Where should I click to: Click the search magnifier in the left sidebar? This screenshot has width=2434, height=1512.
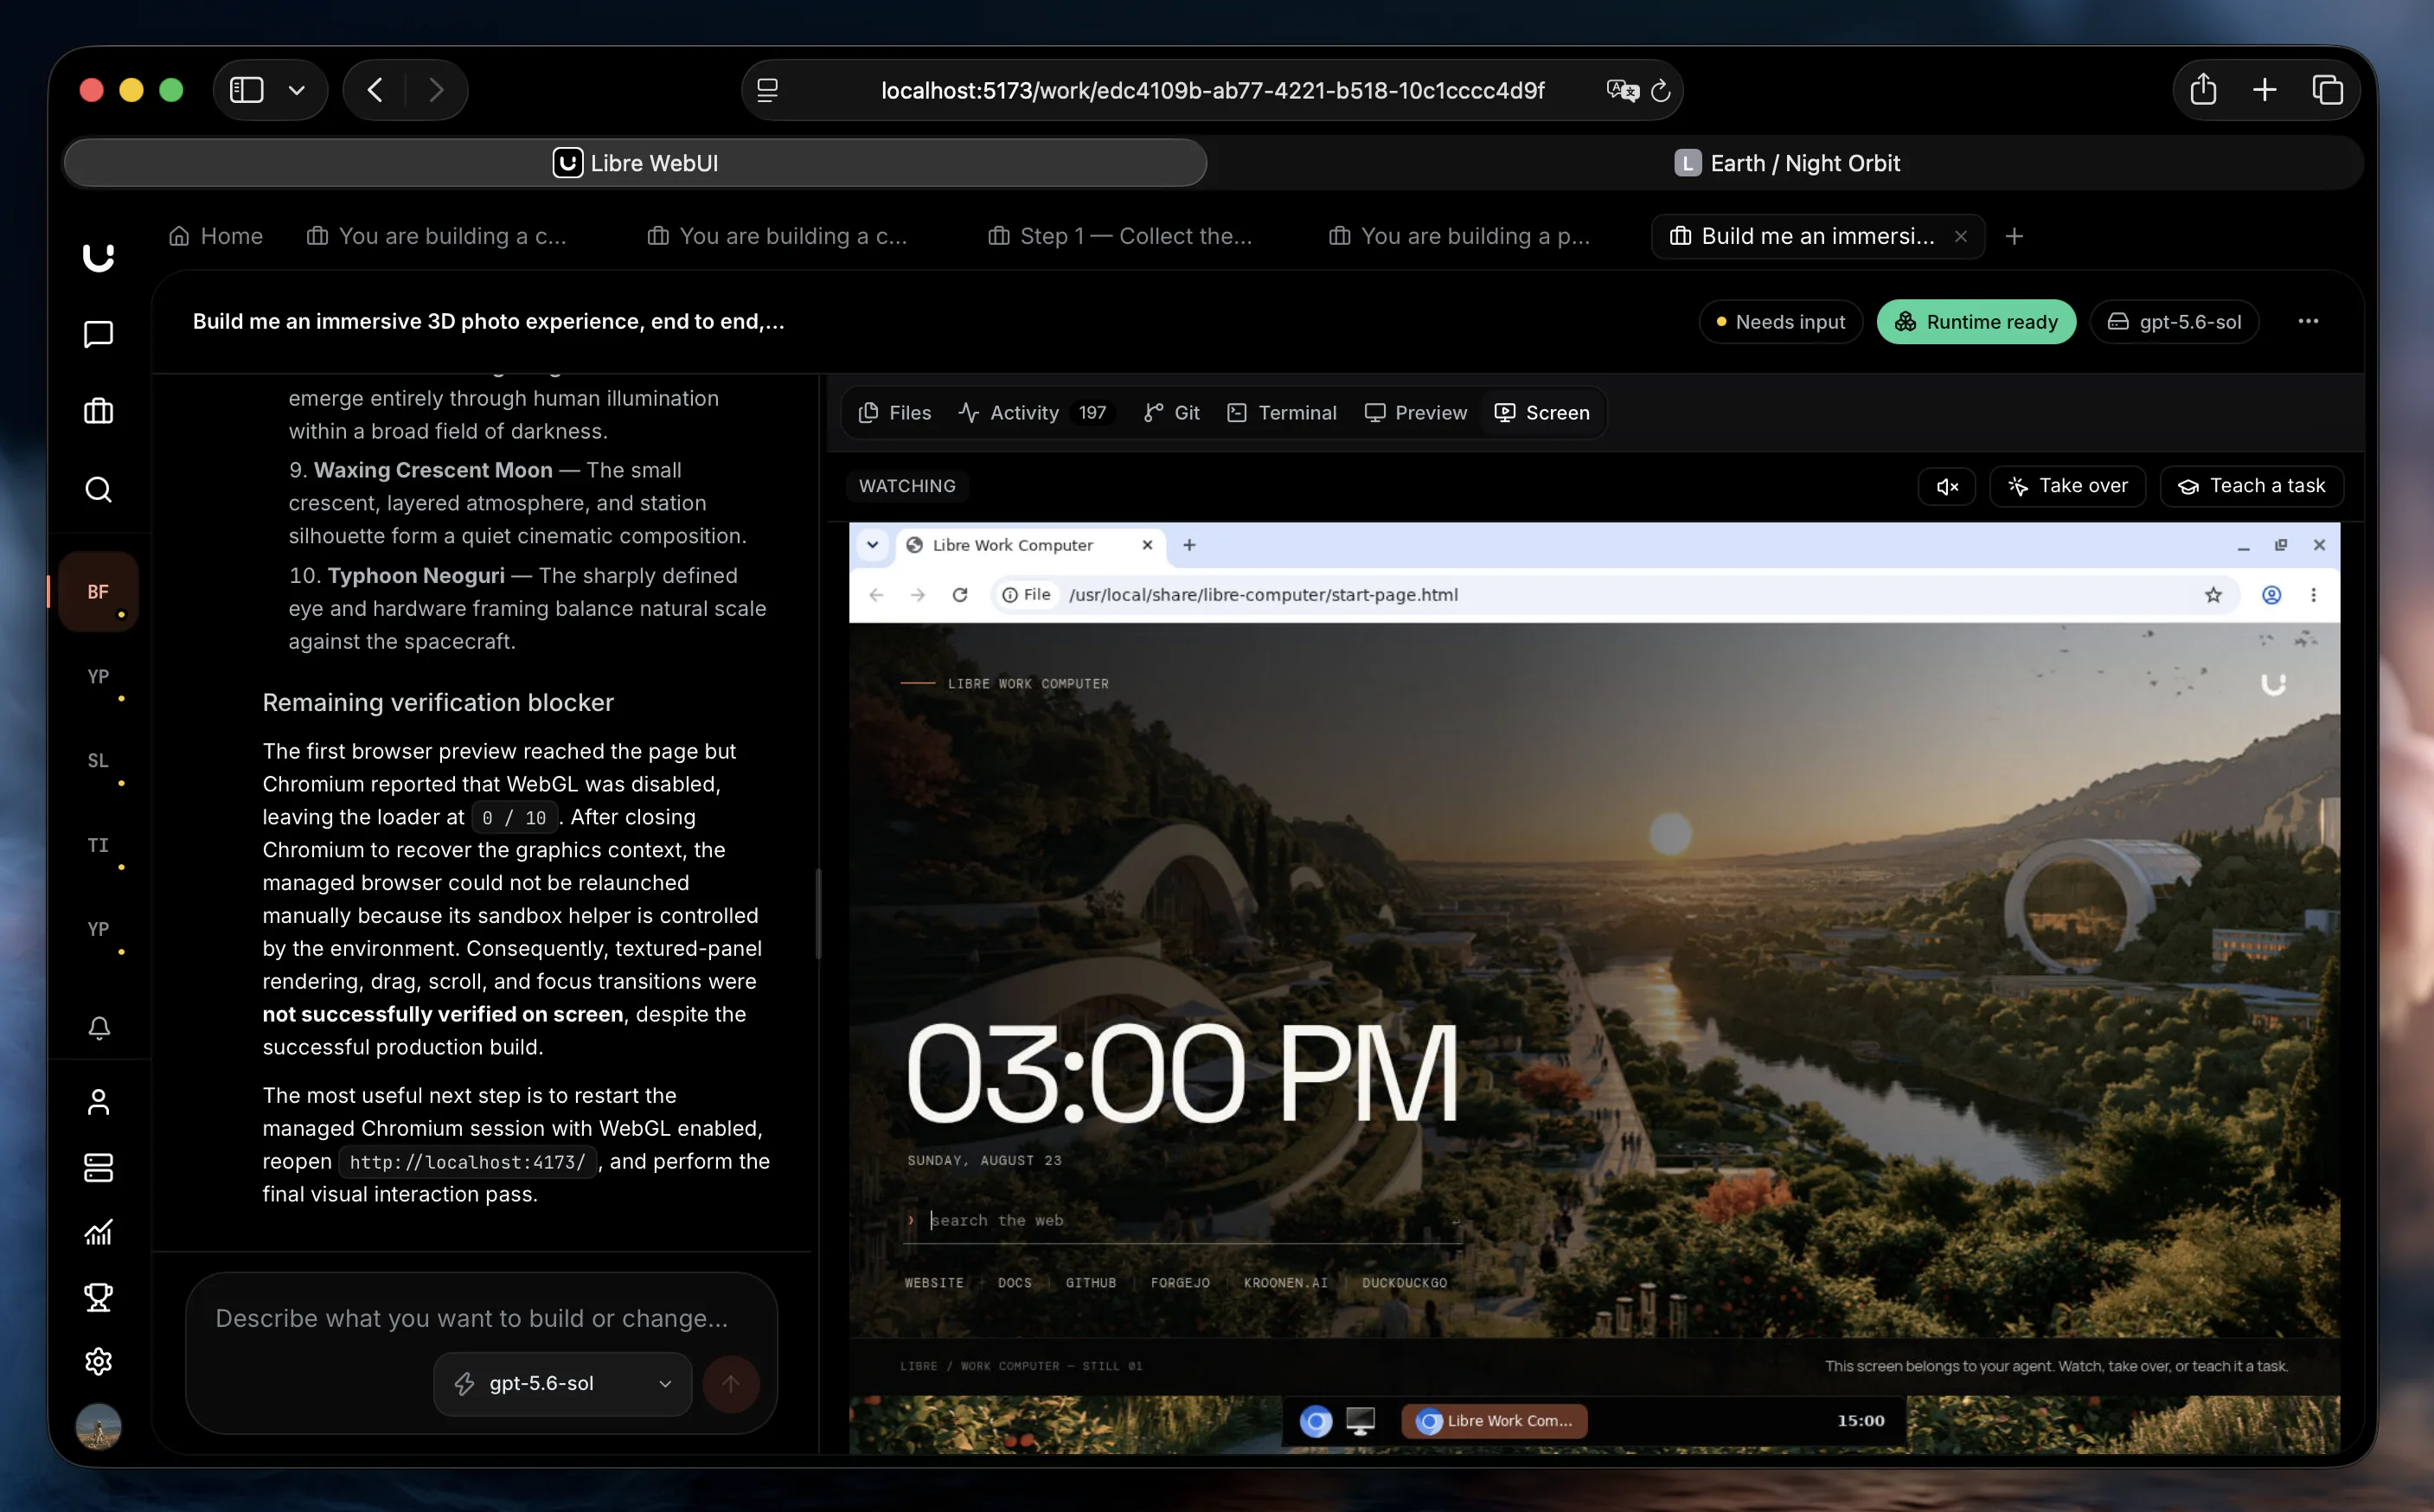(x=98, y=489)
